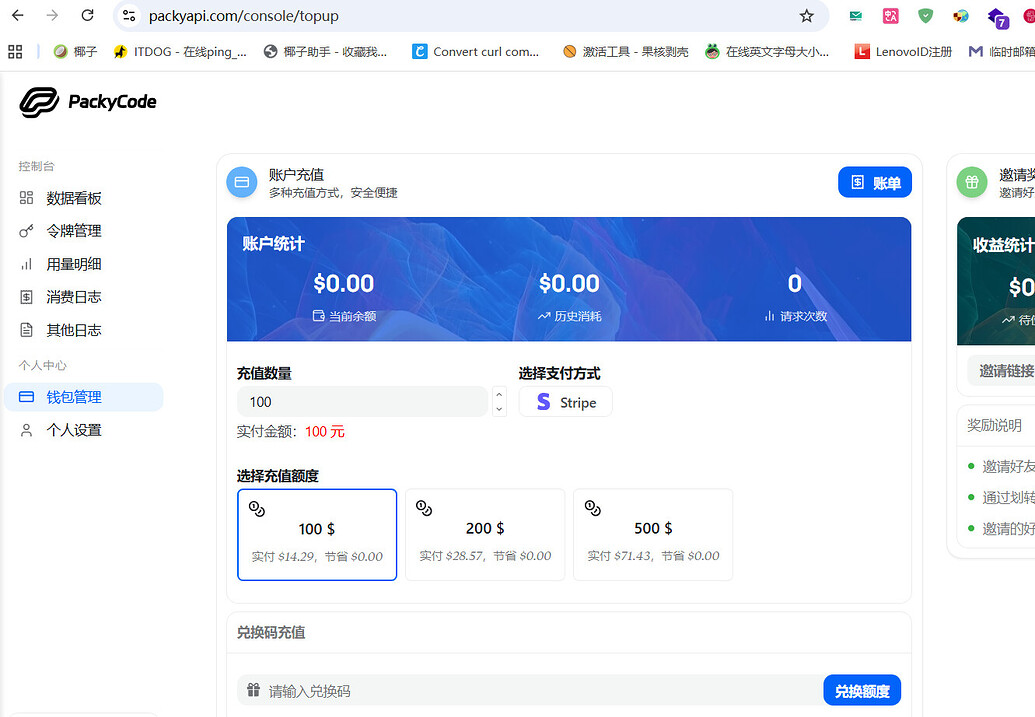Click the coin icon on the 200 $ card
Image resolution: width=1035 pixels, height=717 pixels.
click(x=424, y=508)
